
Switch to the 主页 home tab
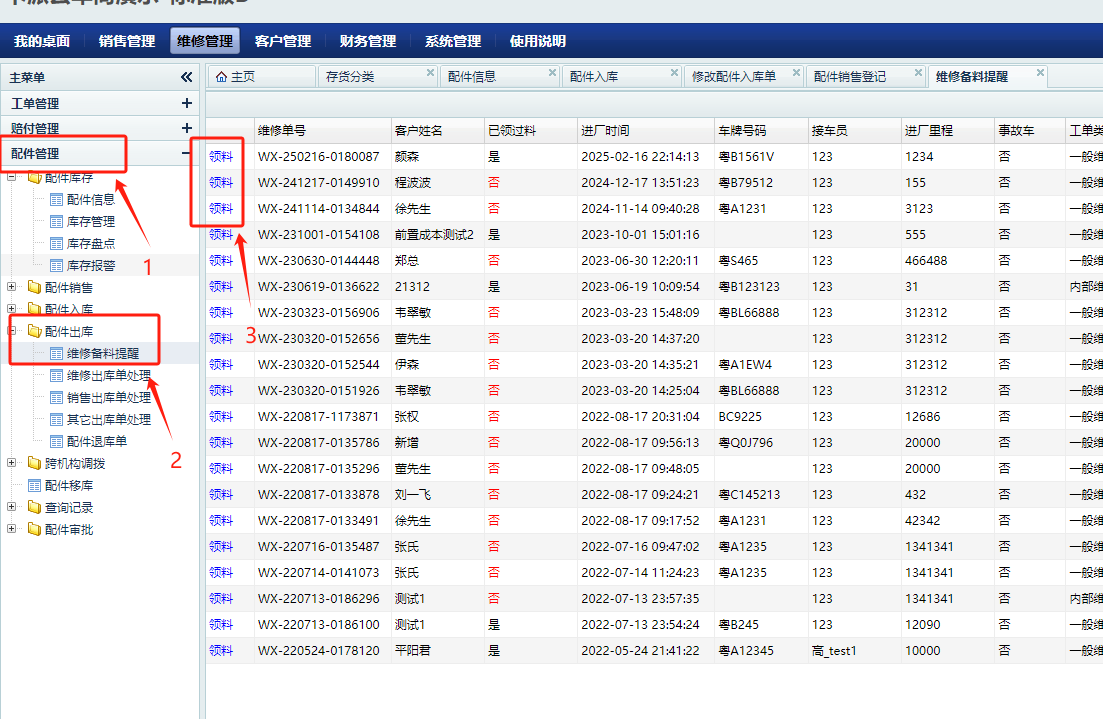click(x=235, y=77)
